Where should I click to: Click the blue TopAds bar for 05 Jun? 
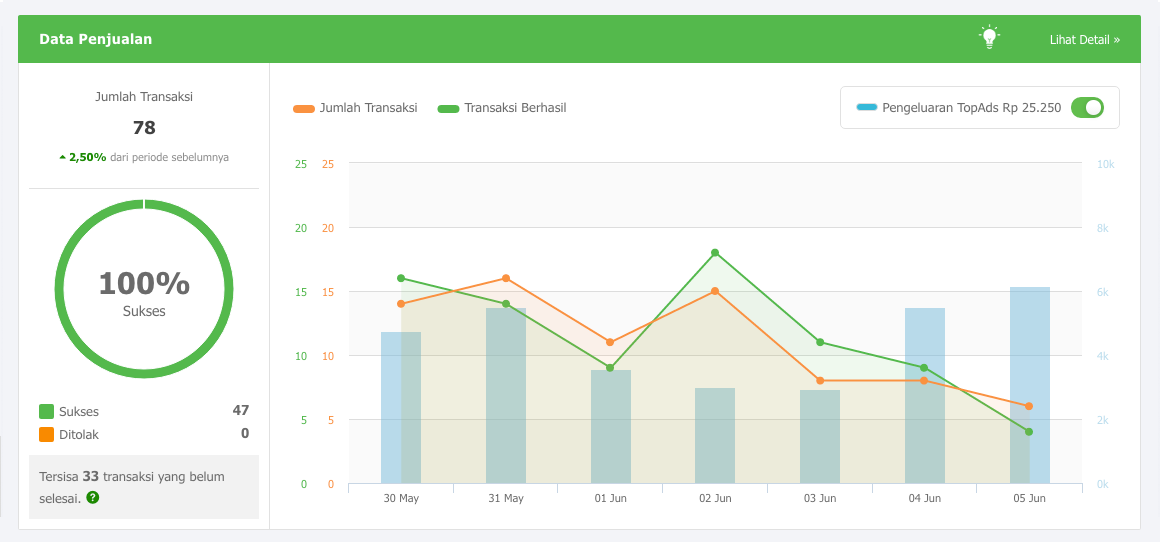(x=1030, y=385)
